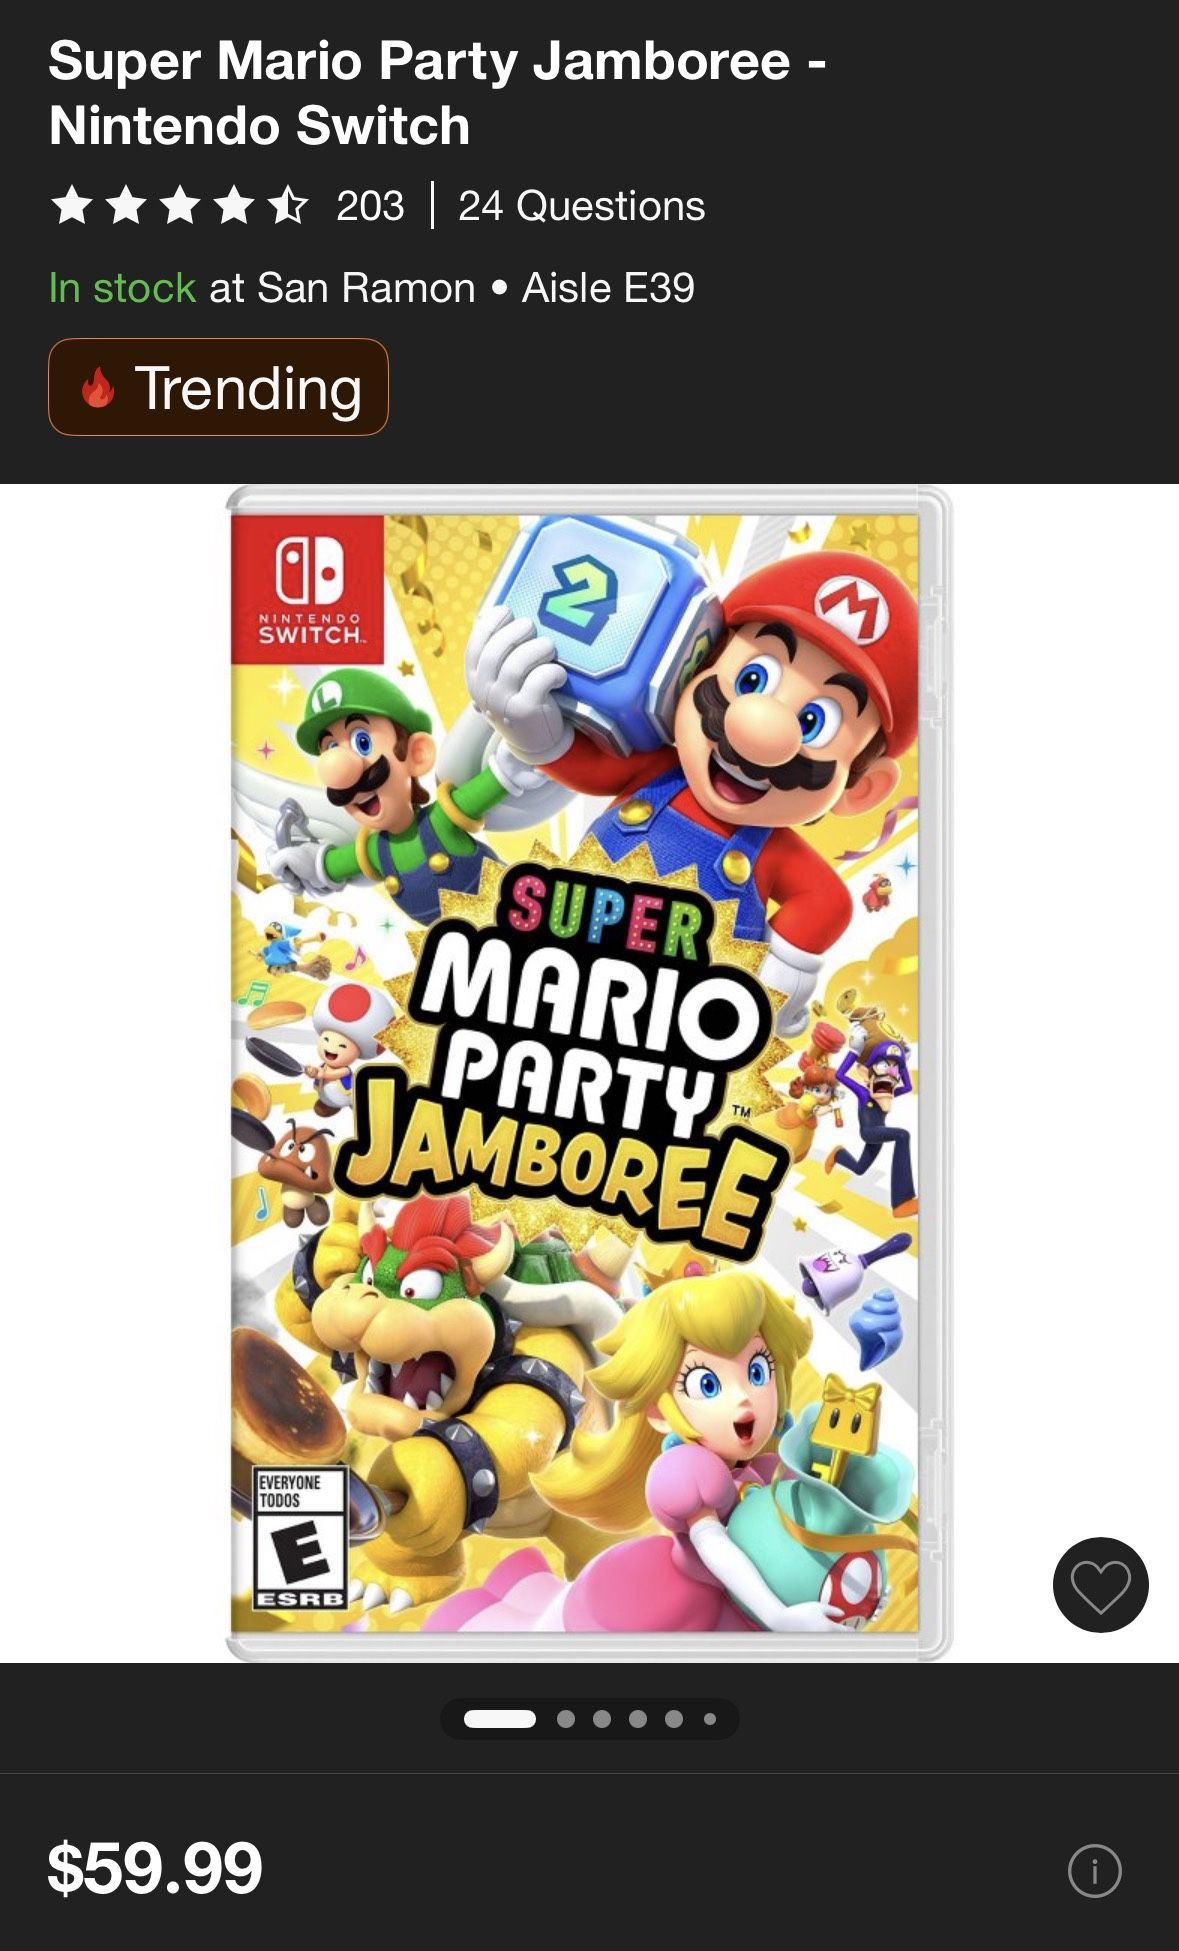Image resolution: width=1179 pixels, height=1951 pixels.
Task: Open the 24 Questions link
Action: tap(581, 206)
